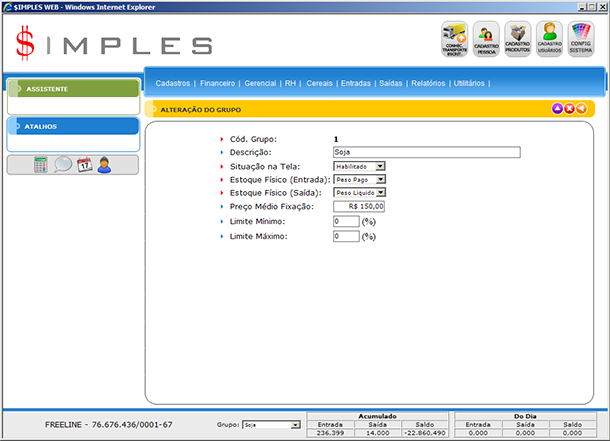Open Conhec. Transporte icon with truck
The image size is (610, 441).
coord(455,40)
